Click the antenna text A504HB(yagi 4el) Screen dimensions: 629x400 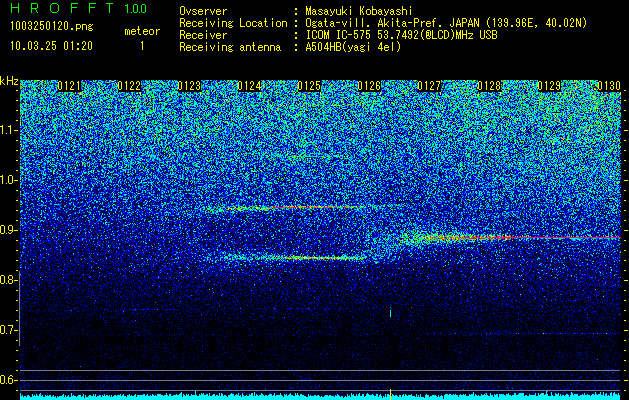(x=353, y=47)
